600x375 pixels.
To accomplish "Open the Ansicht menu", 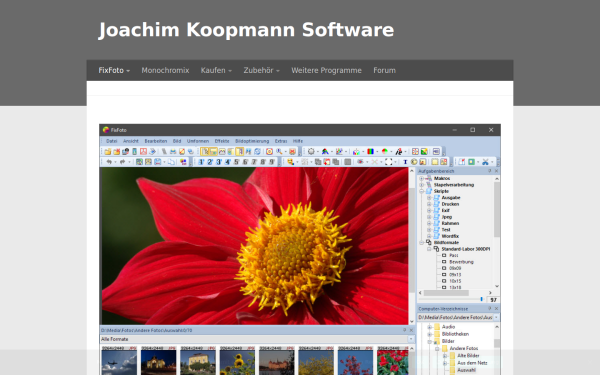I will [131, 141].
